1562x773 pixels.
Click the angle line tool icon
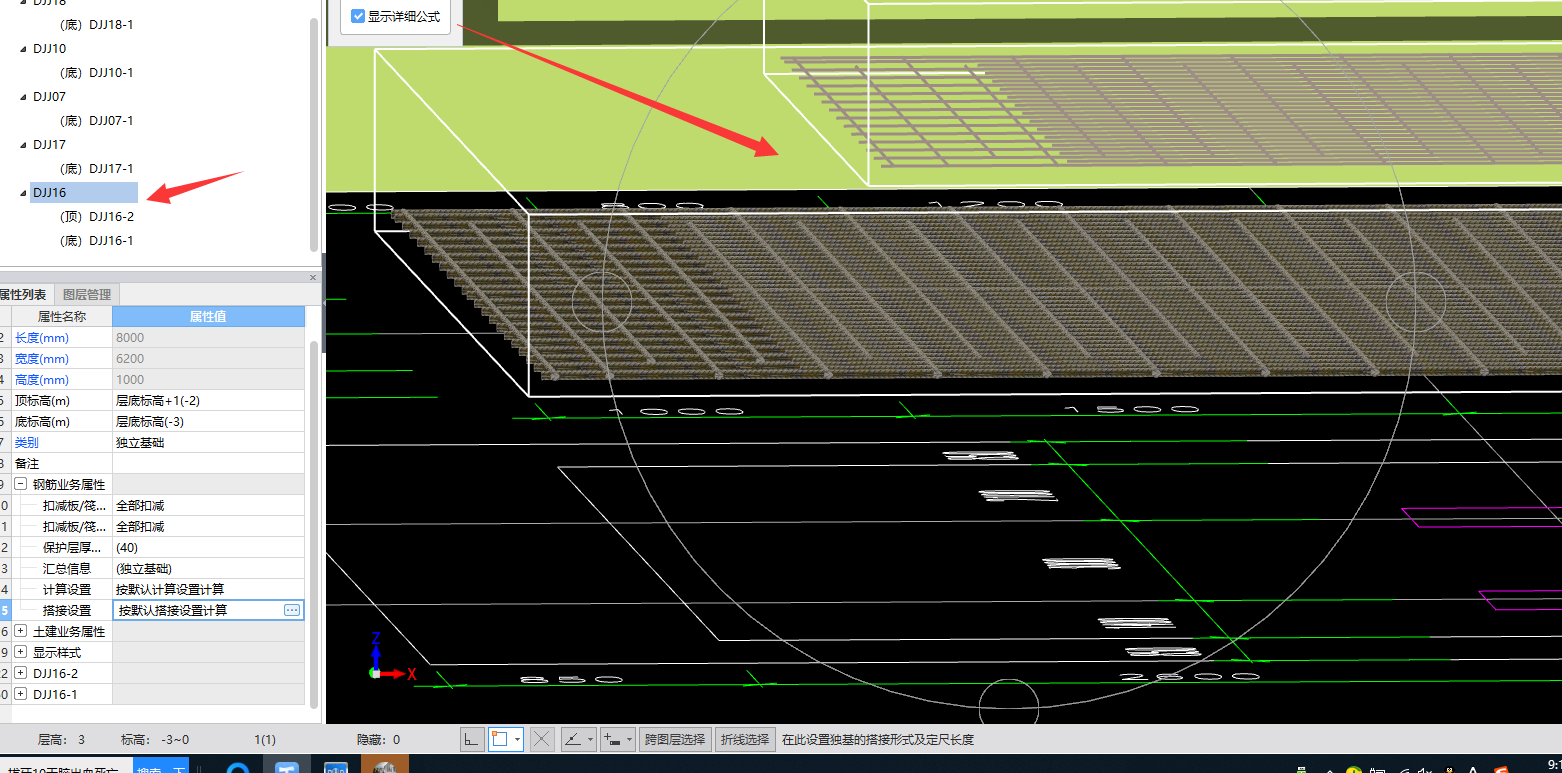tap(573, 740)
